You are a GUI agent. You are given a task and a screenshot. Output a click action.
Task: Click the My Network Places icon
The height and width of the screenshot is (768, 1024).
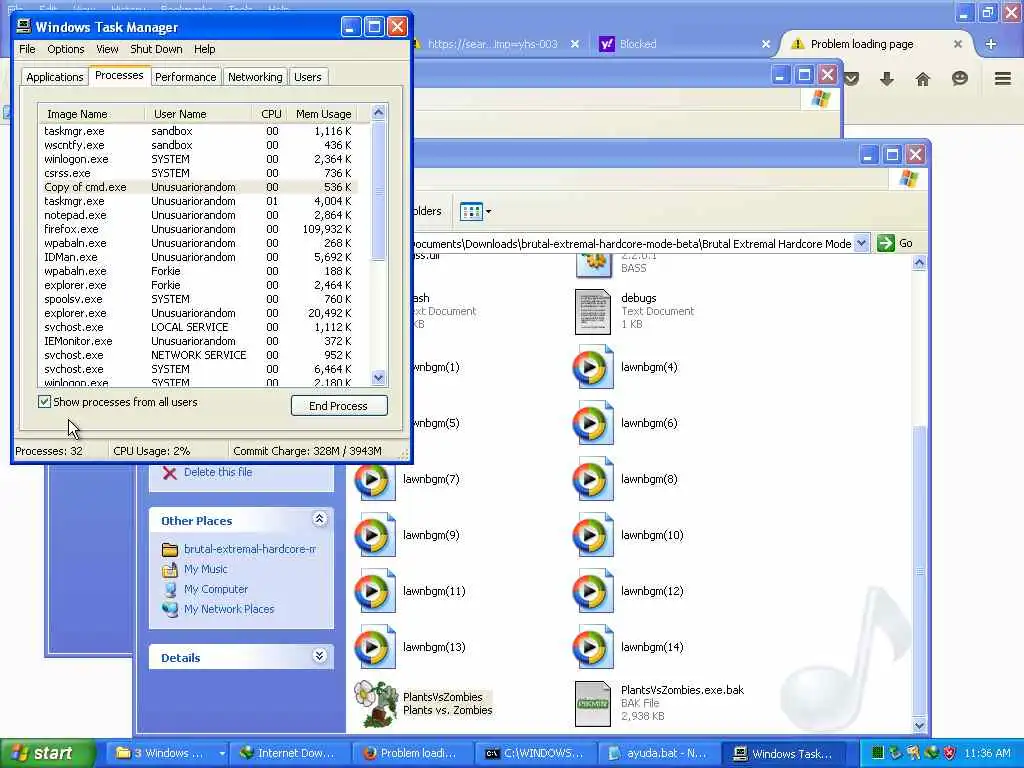click(x=170, y=609)
